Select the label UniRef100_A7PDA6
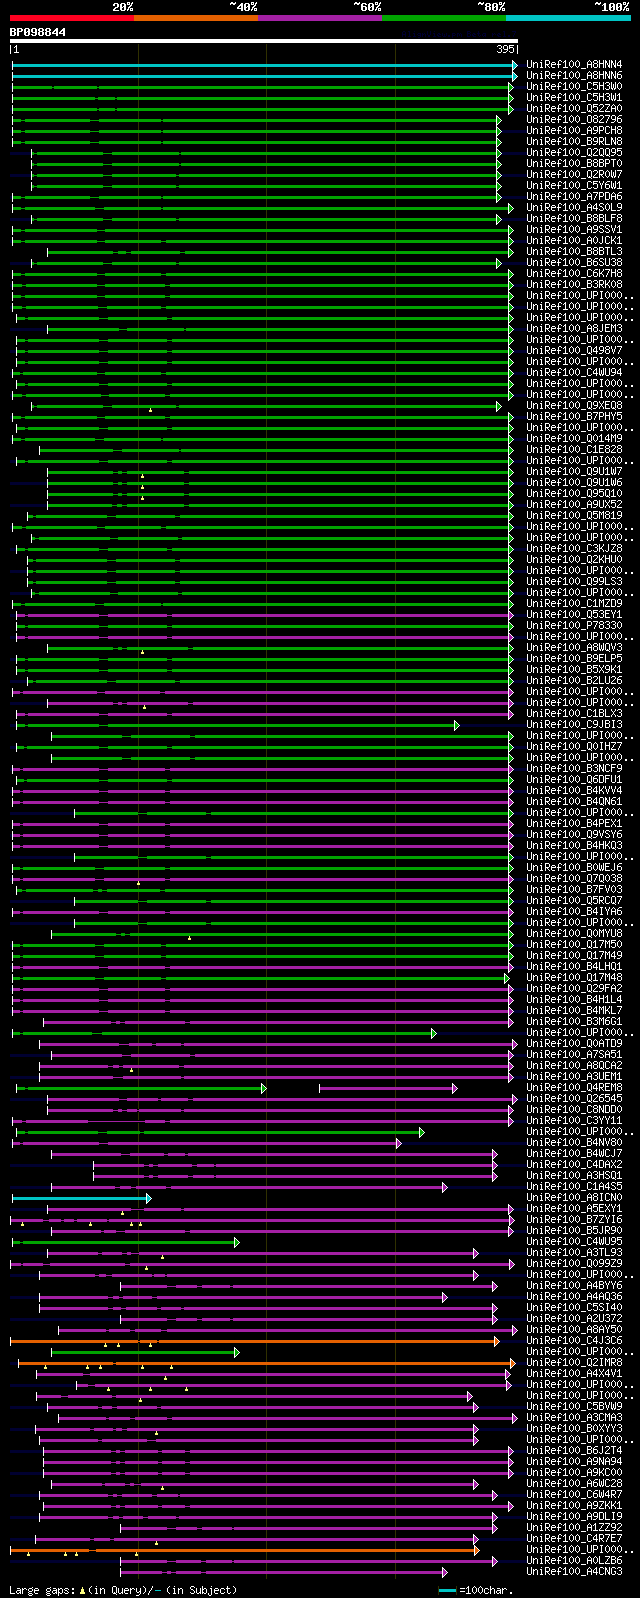 574,196
